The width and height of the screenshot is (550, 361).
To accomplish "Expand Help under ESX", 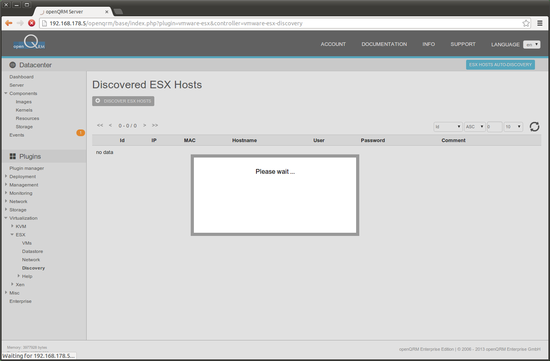I will pyautogui.click(x=18, y=276).
